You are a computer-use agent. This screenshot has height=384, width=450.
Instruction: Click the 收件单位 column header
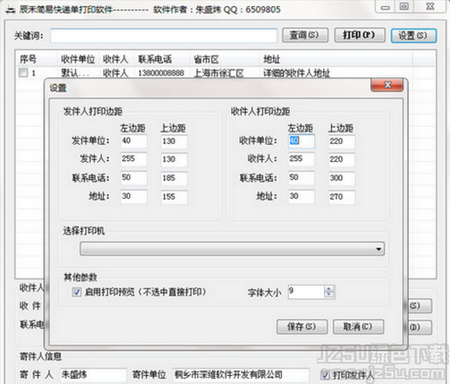click(78, 59)
